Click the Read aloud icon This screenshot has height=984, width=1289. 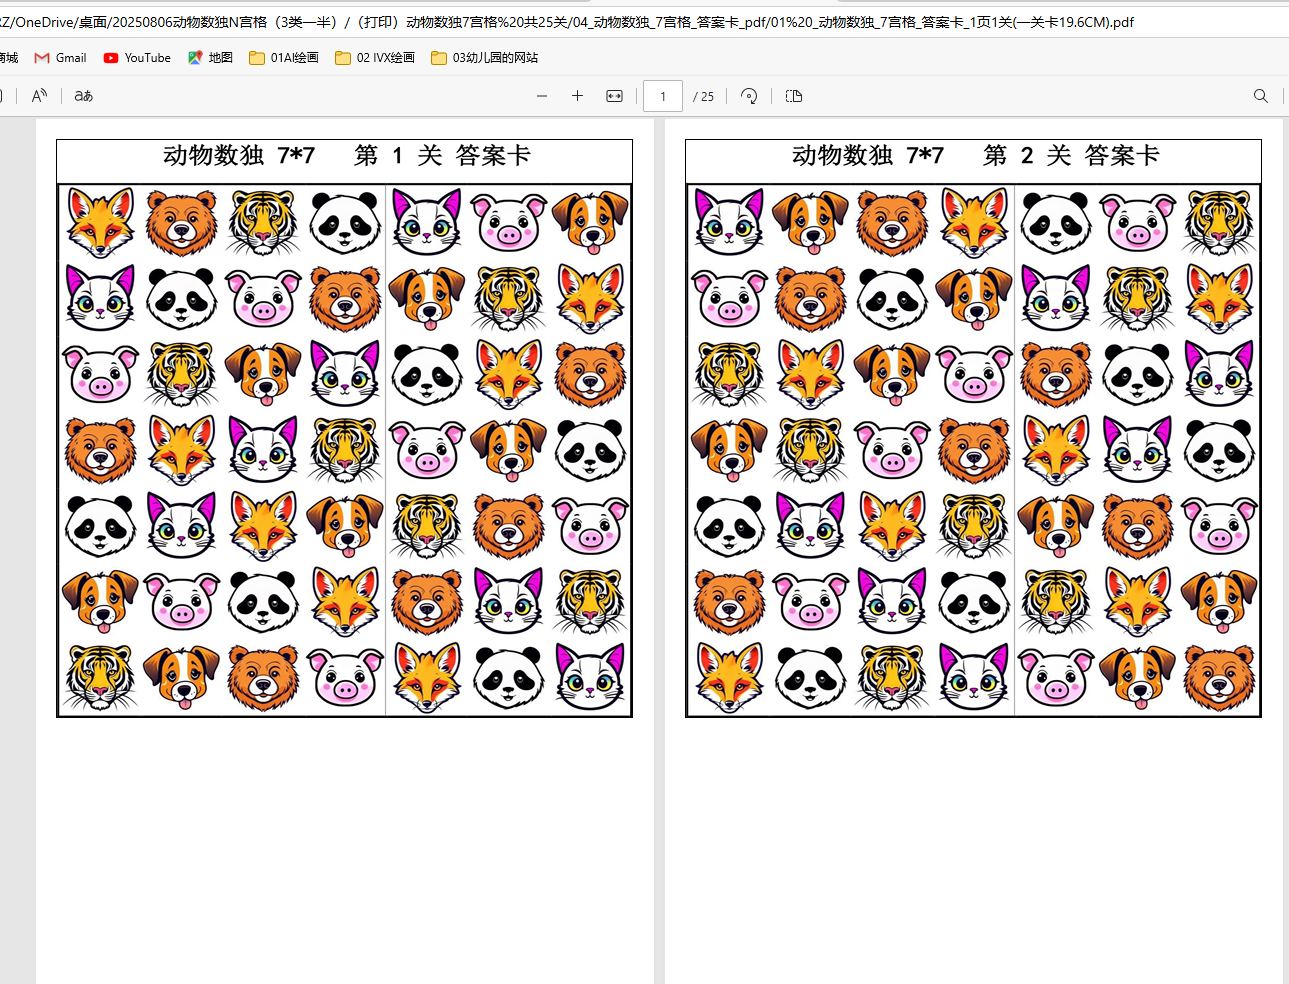39,96
